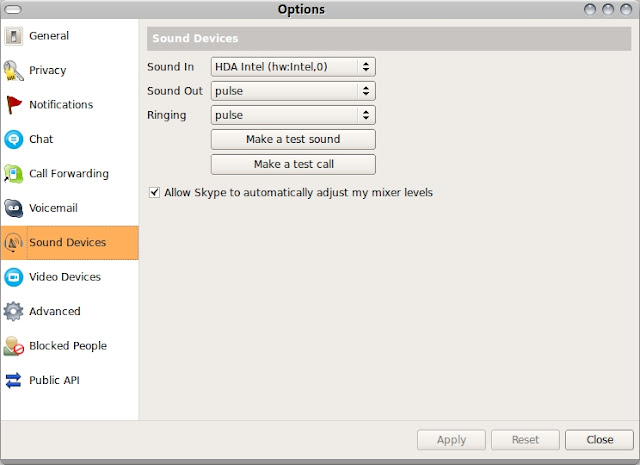Click the "Sound In" label

coord(171,67)
